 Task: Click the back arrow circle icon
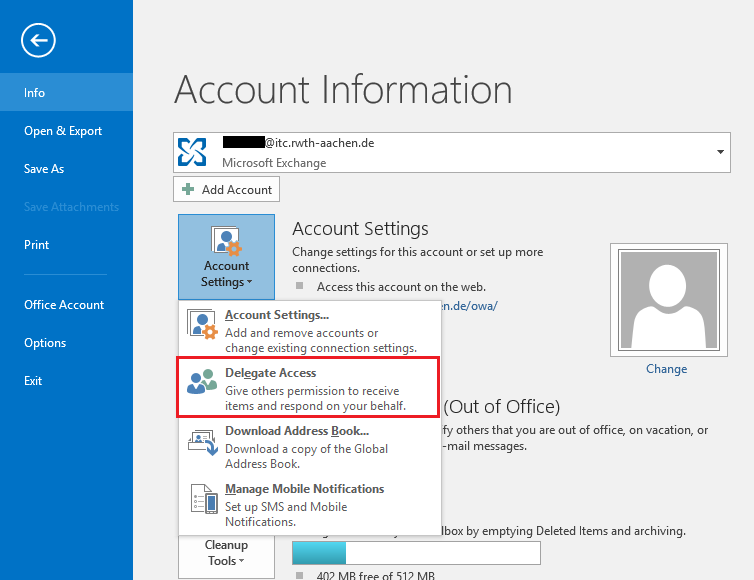pos(38,40)
